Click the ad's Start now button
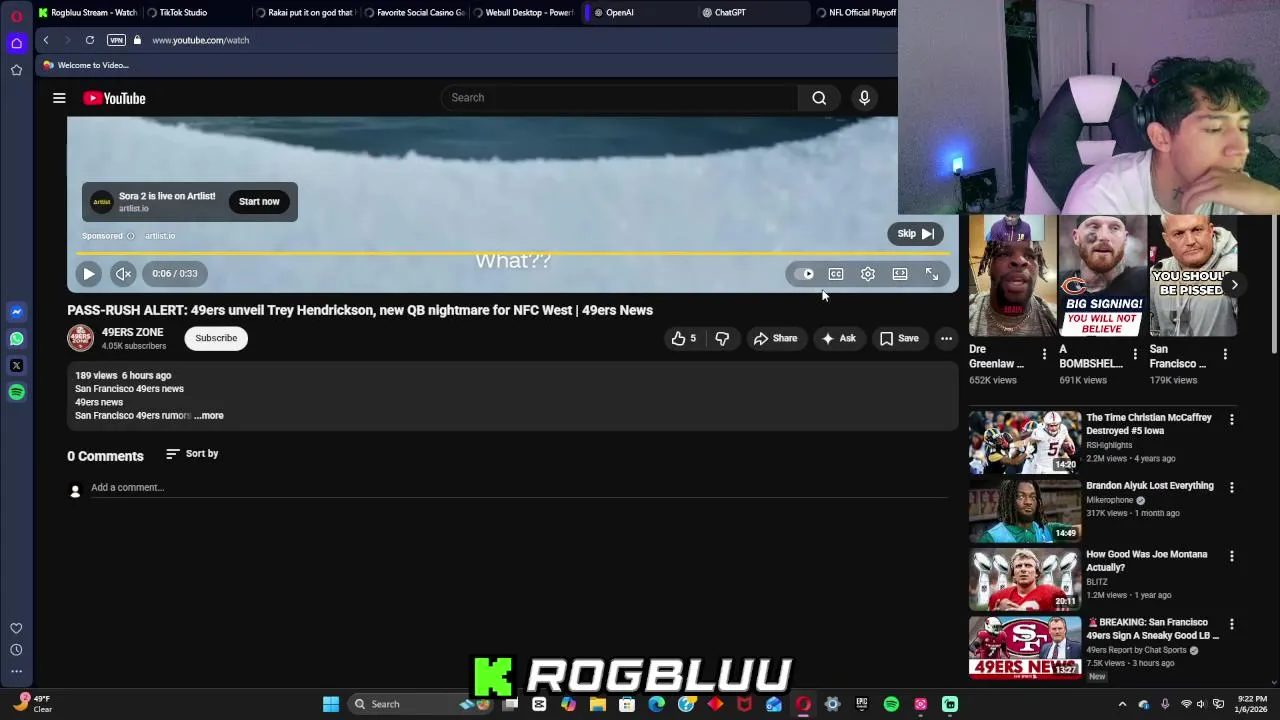 point(259,202)
